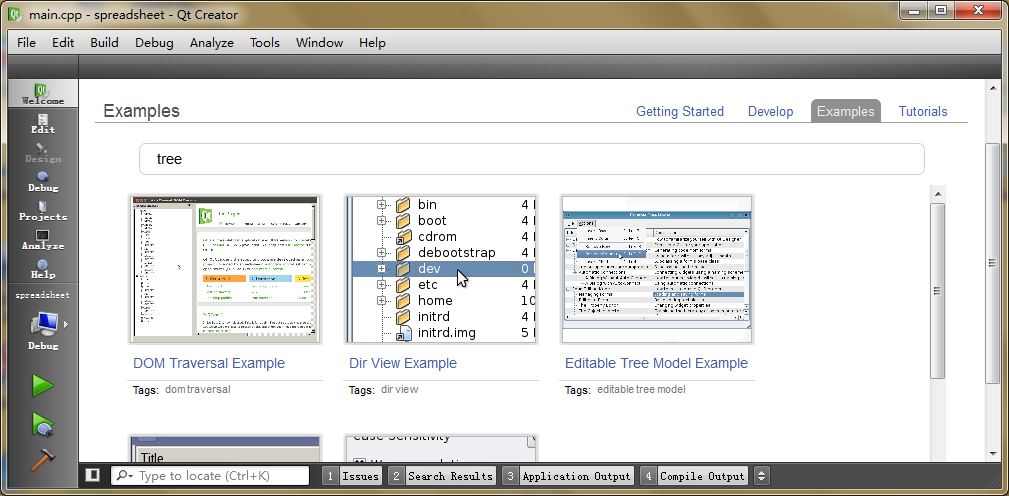Open the output panes selector arrows
The height and width of the screenshot is (496, 1009).
761,476
